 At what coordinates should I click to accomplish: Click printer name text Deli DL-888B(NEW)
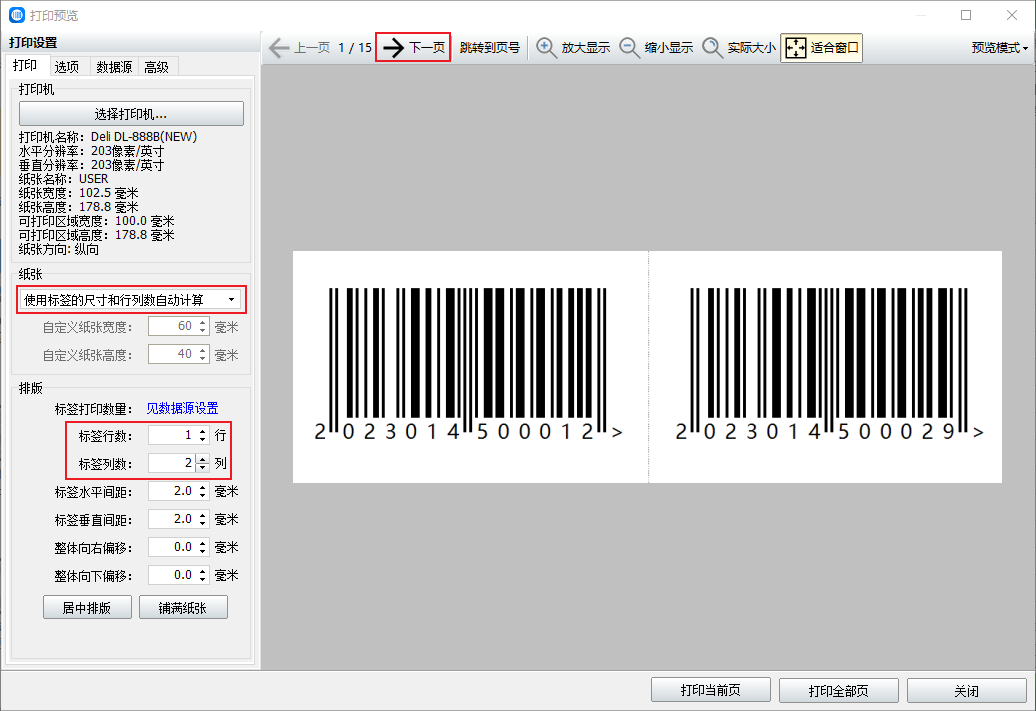coord(144,137)
